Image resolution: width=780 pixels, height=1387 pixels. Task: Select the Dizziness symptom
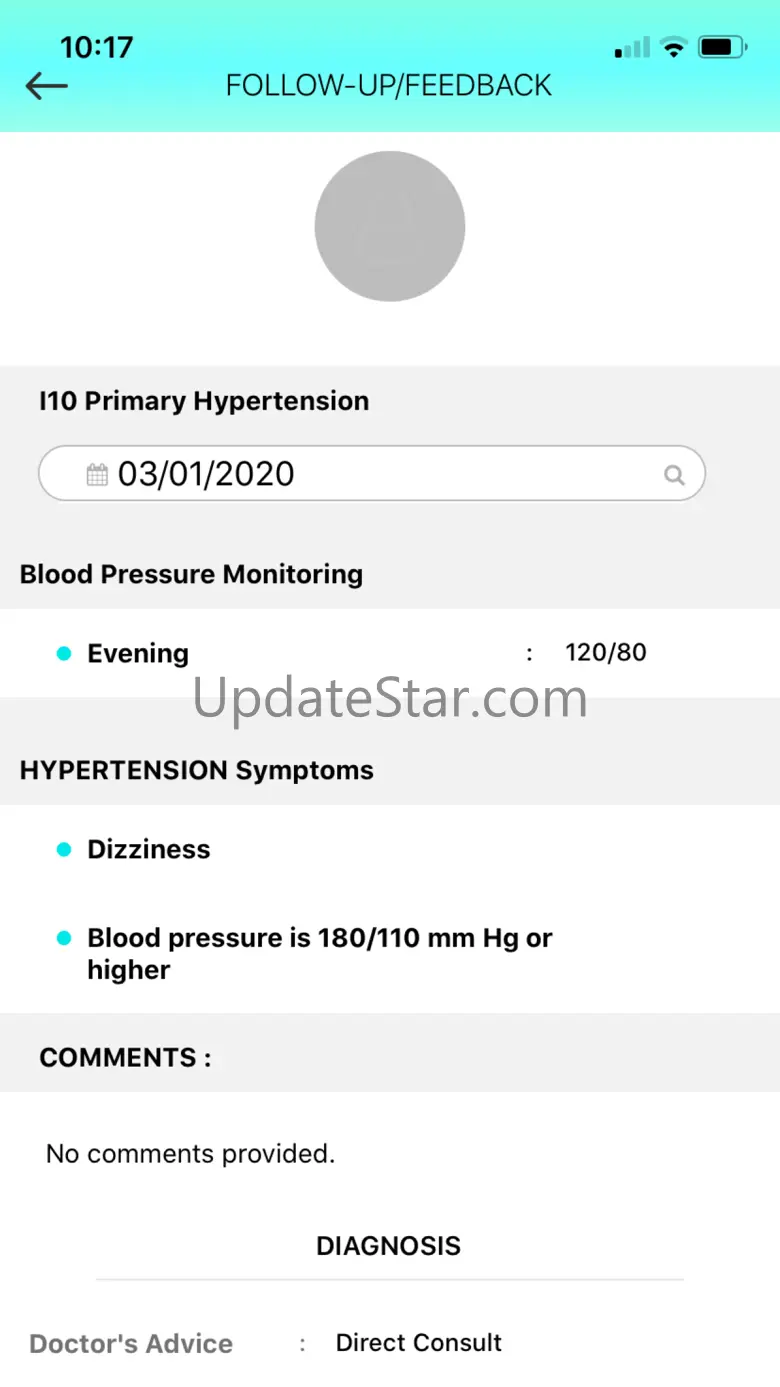pos(149,850)
